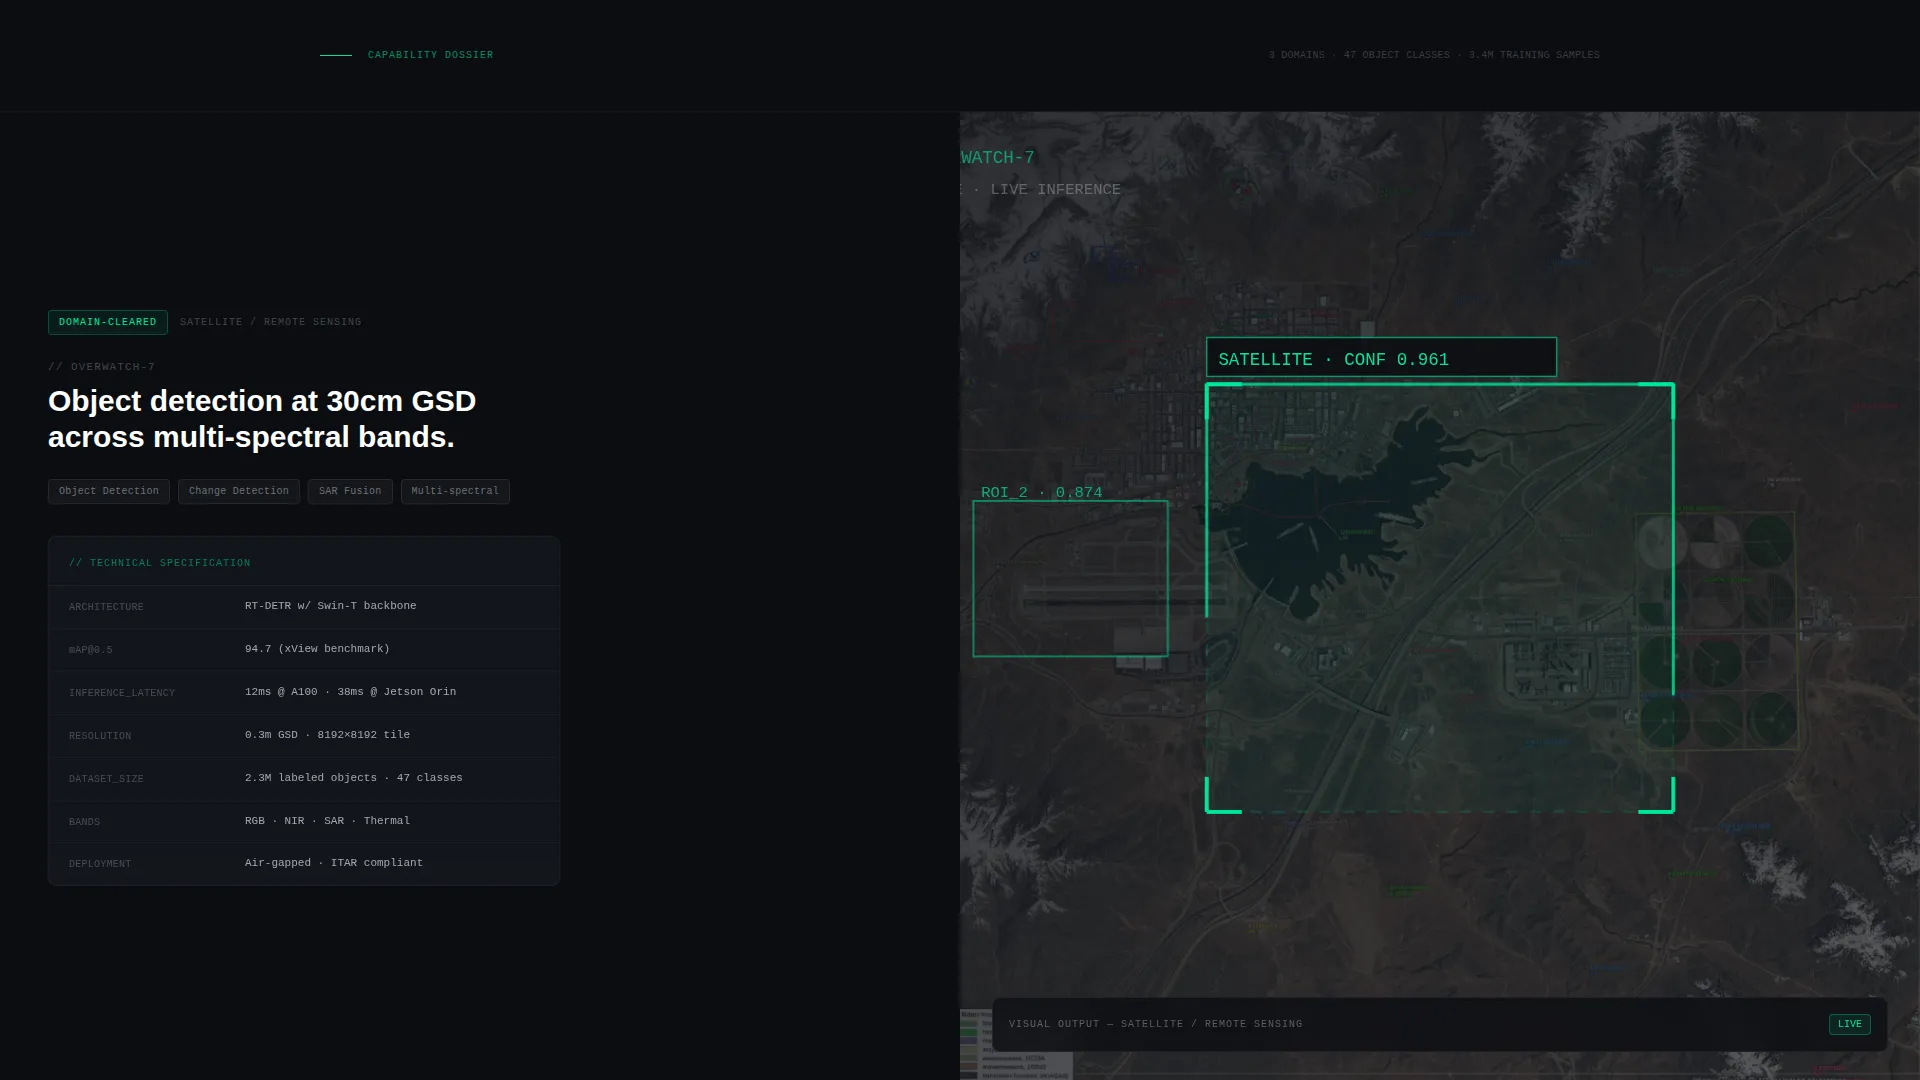Image resolution: width=1920 pixels, height=1080 pixels.
Task: Click the RESOLUTION specification row
Action: coord(304,736)
